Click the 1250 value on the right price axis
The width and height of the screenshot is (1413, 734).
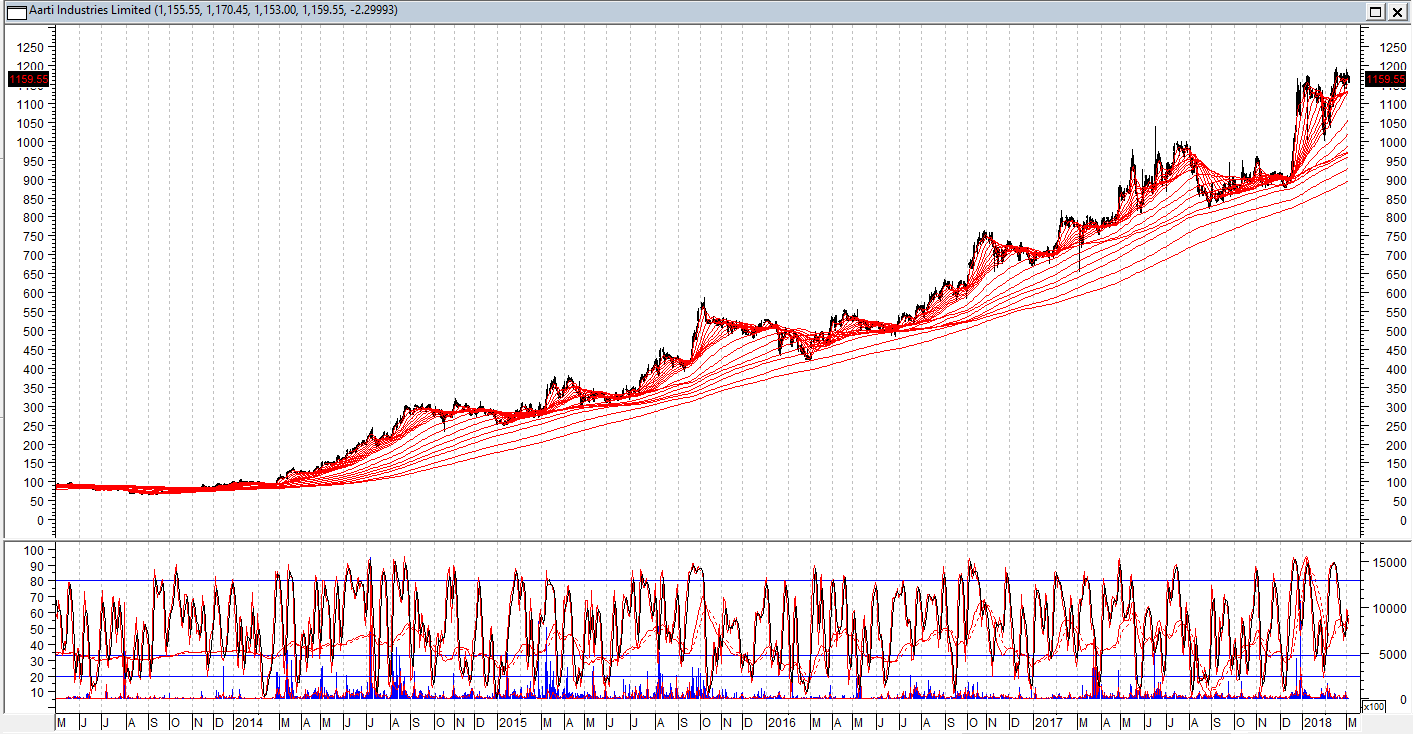pos(1392,47)
